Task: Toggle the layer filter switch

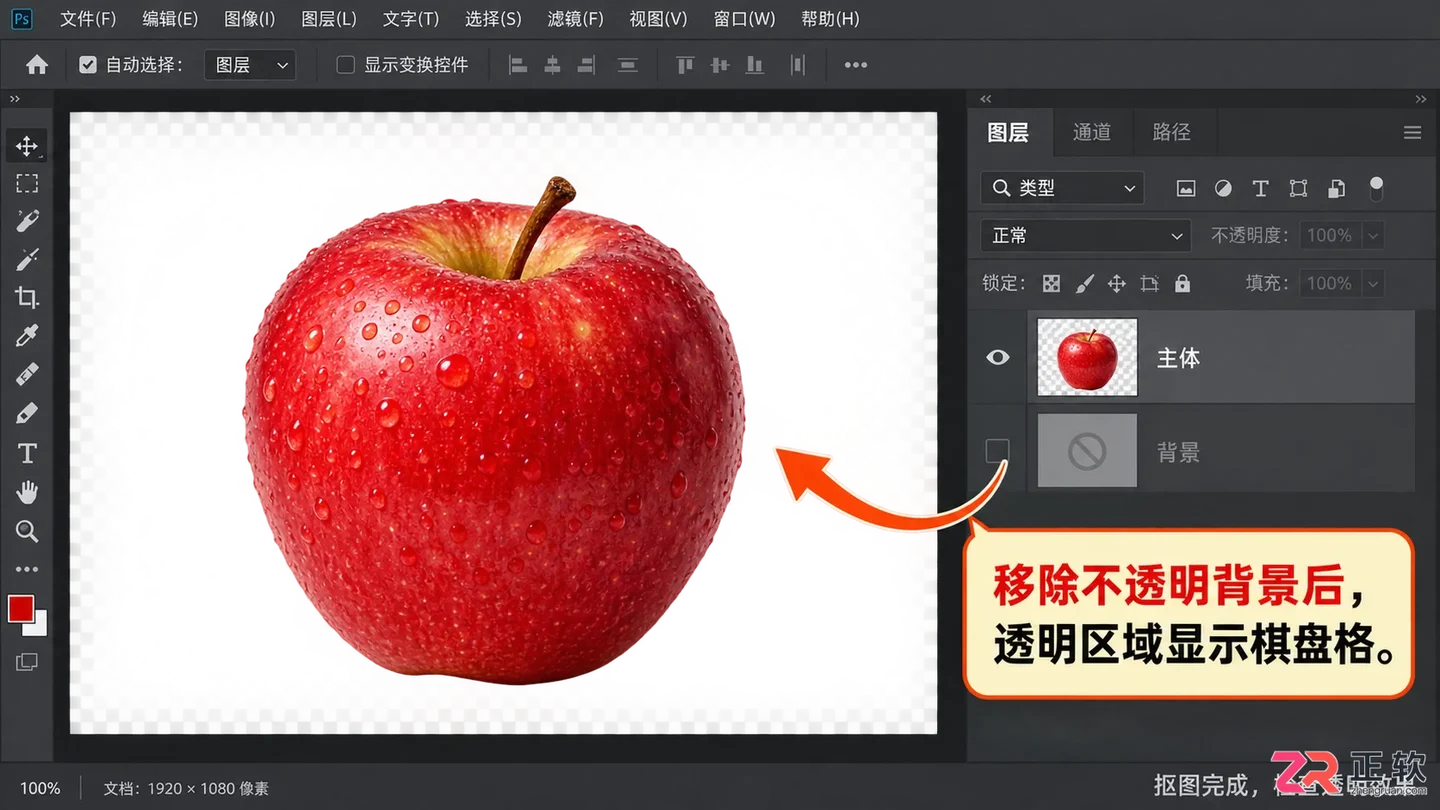Action: coord(1376,188)
